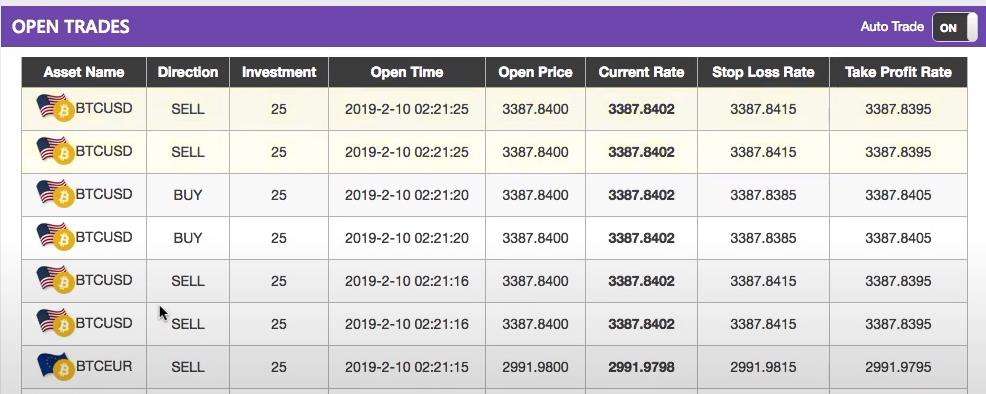The image size is (986, 394).
Task: Click the first BUY direction cell
Action: 188,195
